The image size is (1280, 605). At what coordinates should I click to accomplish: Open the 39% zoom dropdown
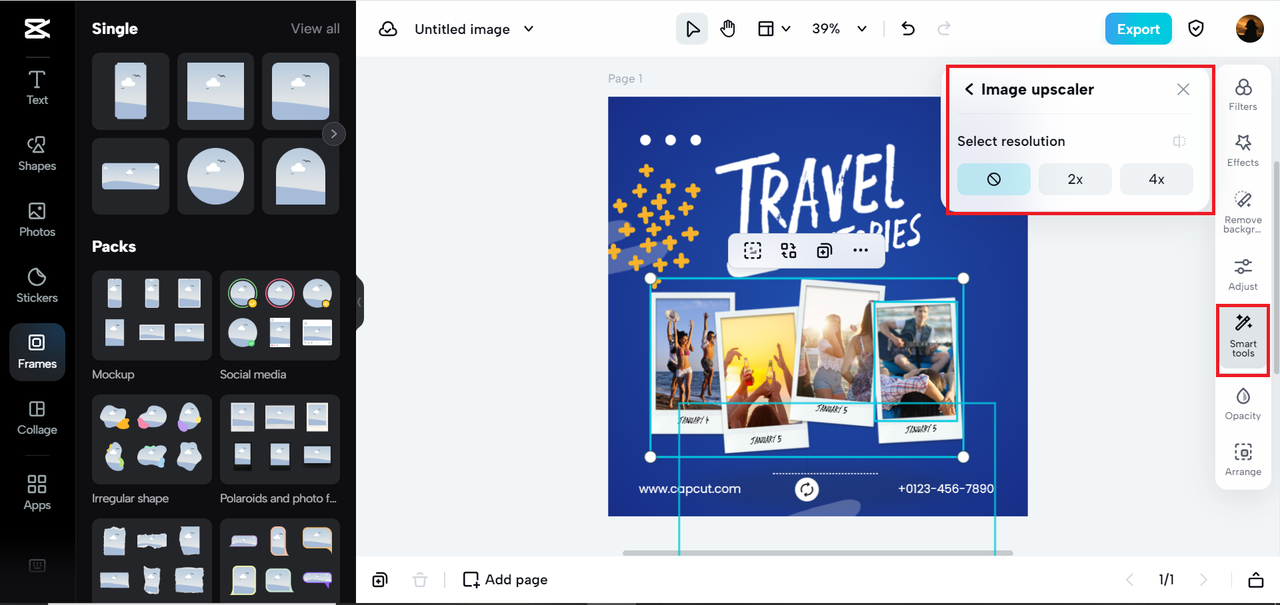click(839, 29)
